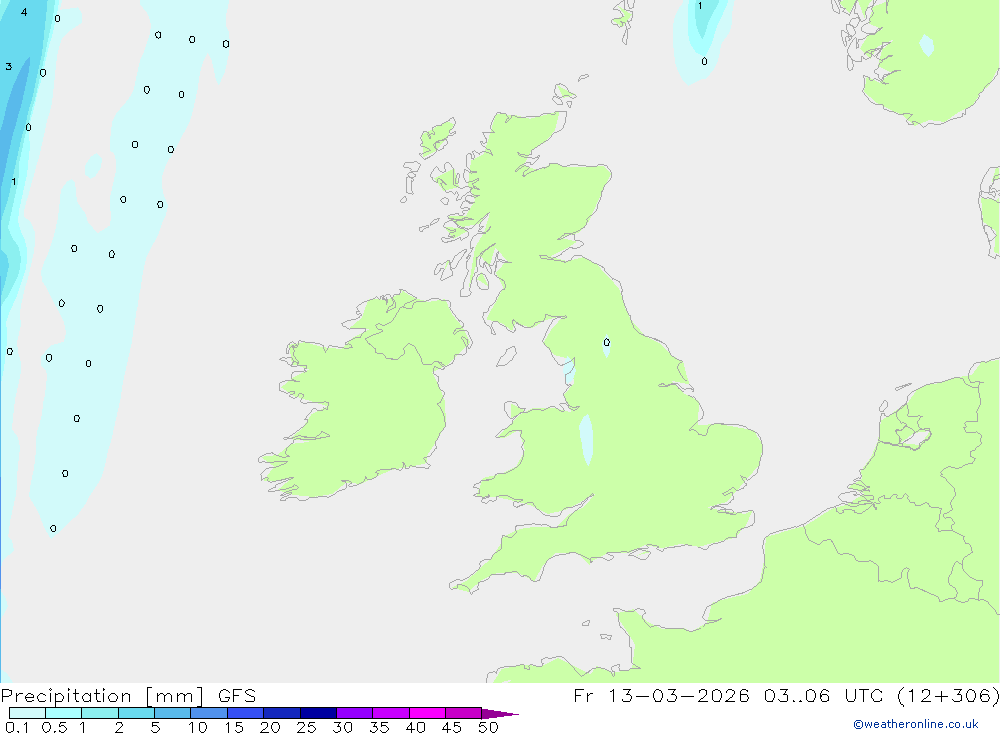This screenshot has width=1000, height=733.
Task: Click the 'Precipitation [mm]' title text
Action: pos(102,696)
